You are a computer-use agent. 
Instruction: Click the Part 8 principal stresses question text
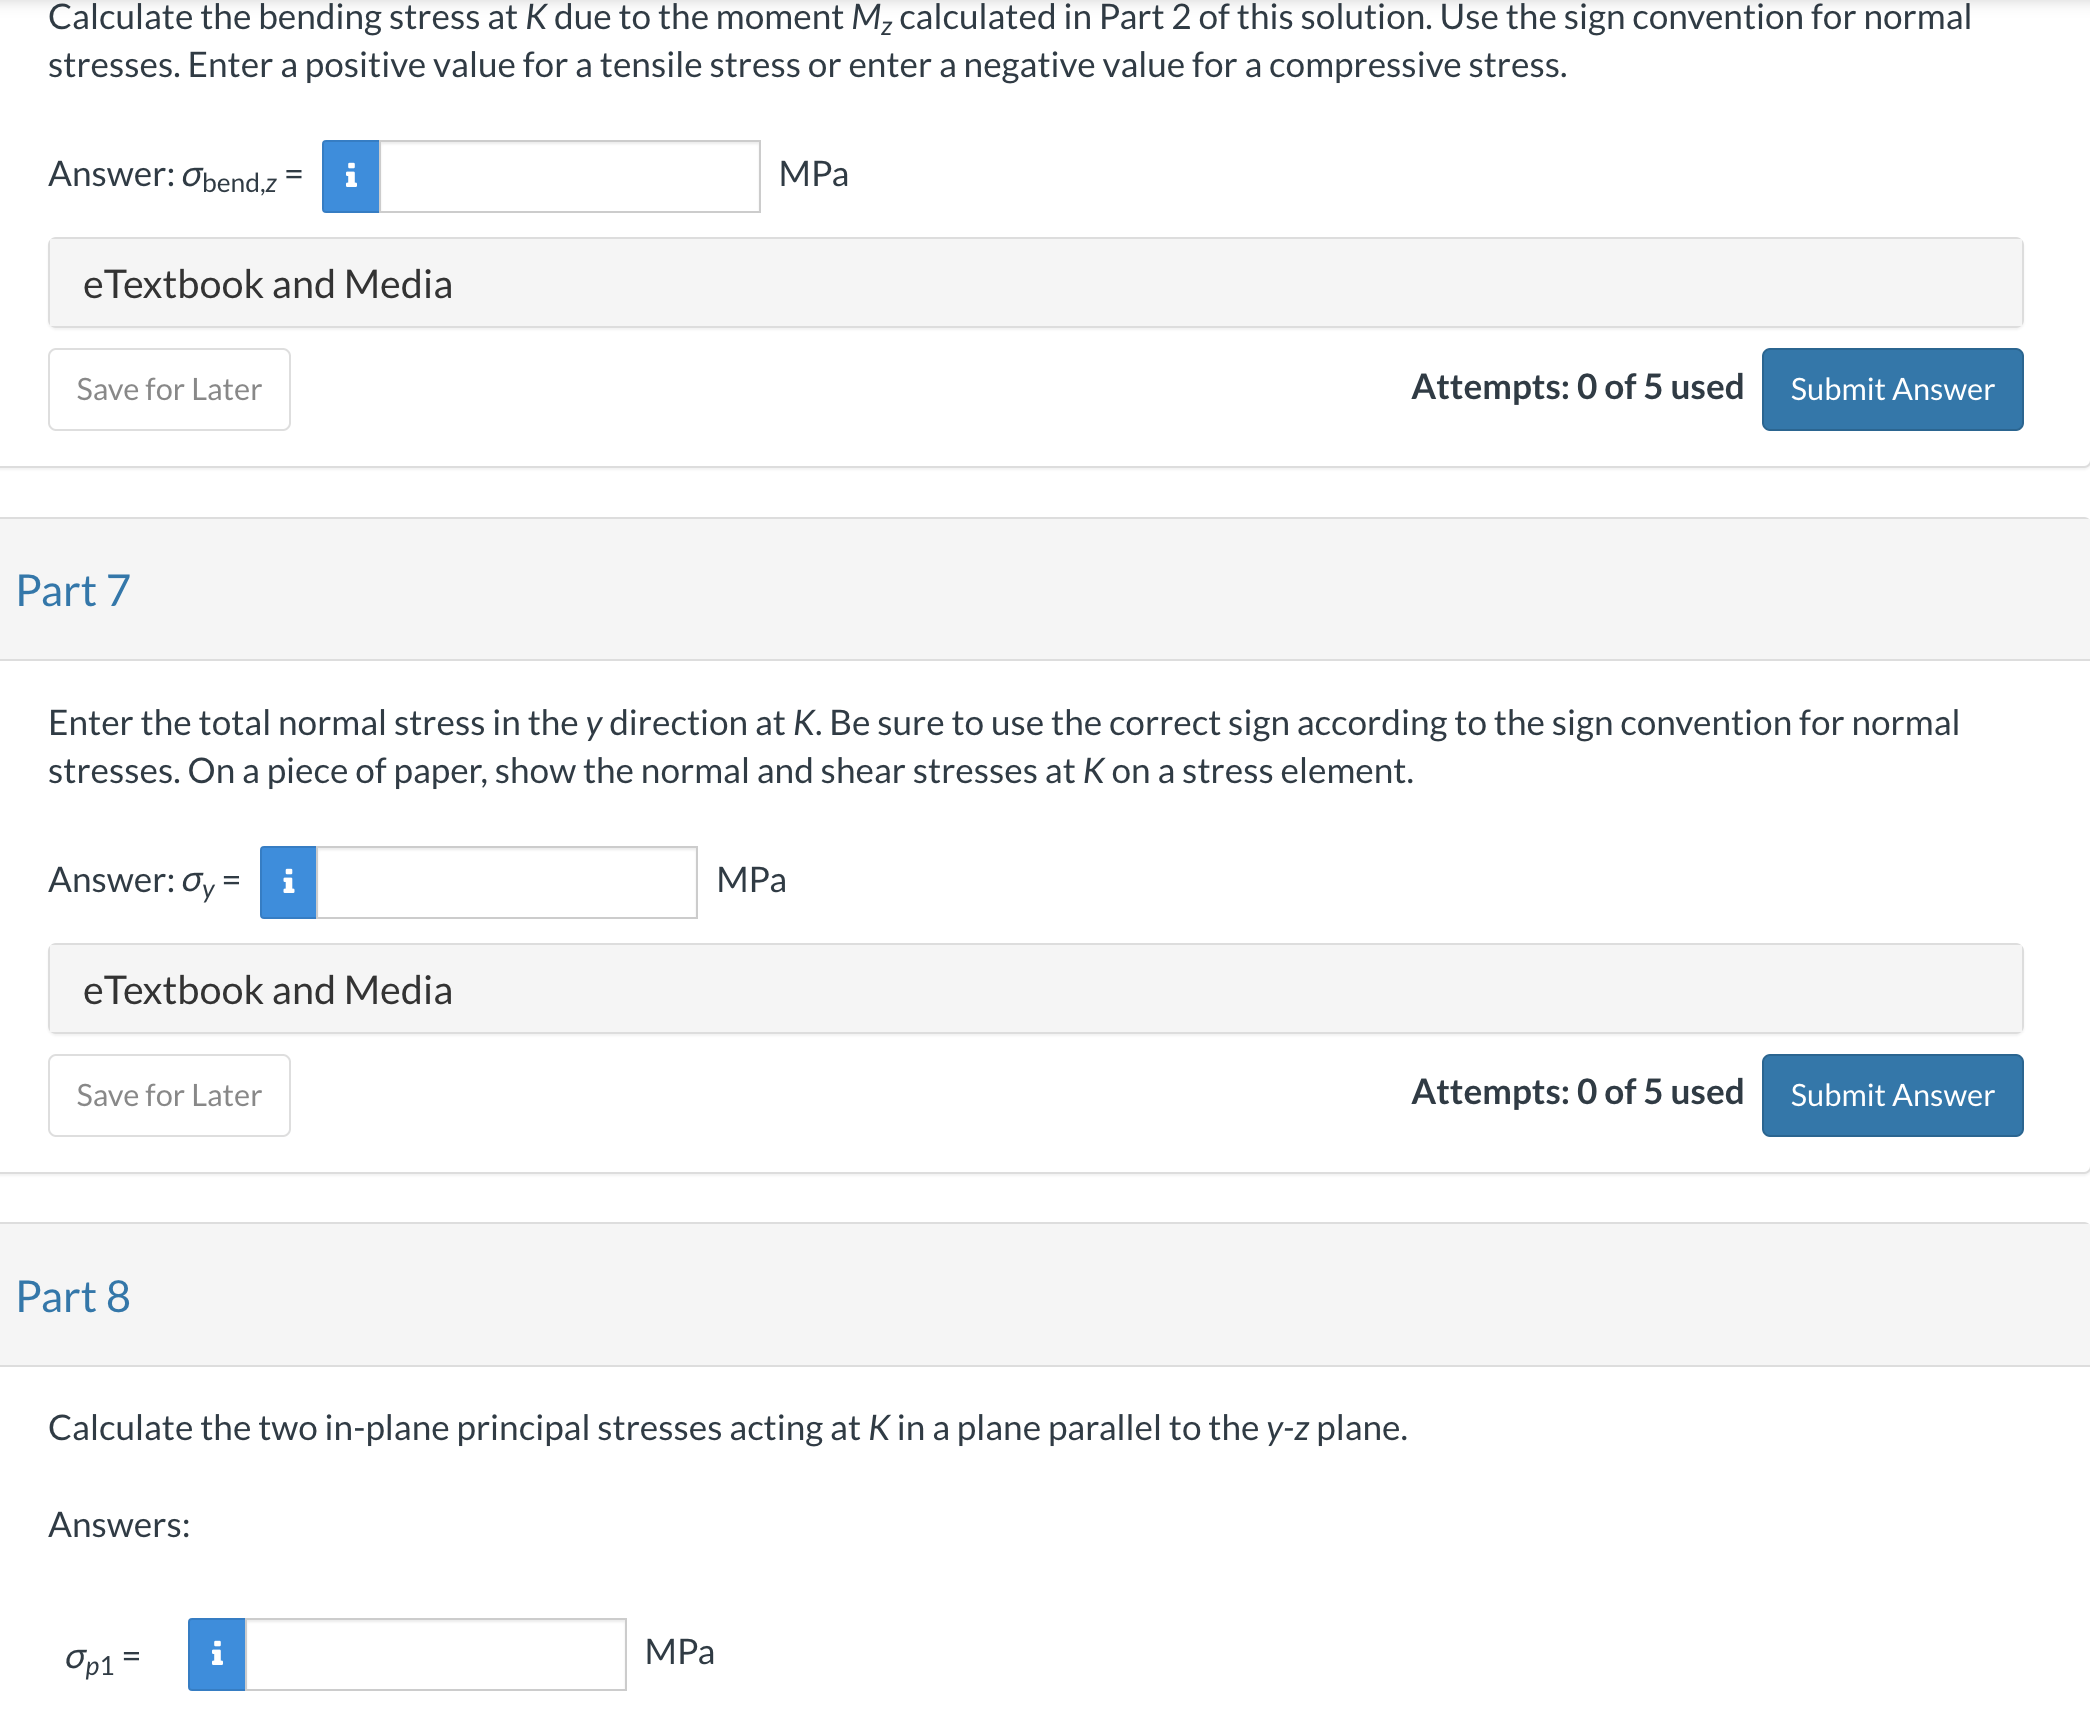[728, 1428]
